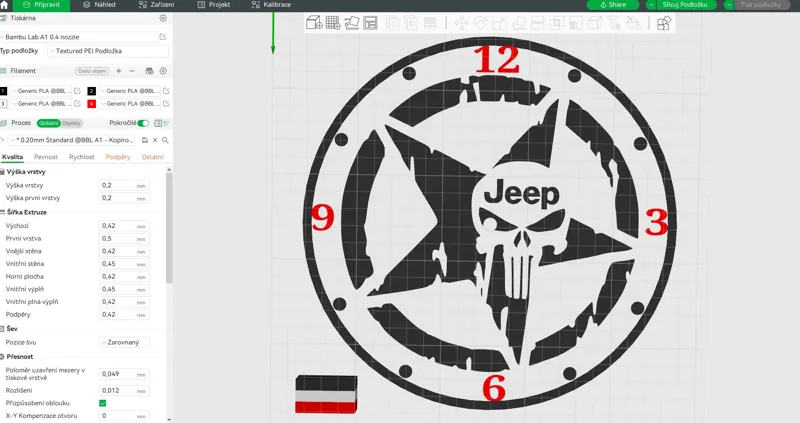Select the Rychlost settings tab

coord(82,157)
